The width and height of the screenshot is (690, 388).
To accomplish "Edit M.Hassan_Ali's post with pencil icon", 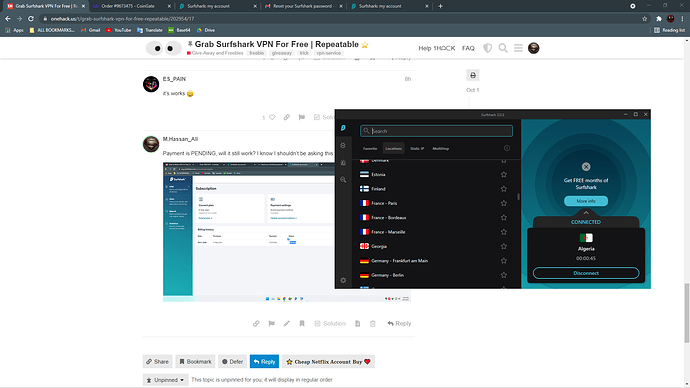I will pyautogui.click(x=286, y=323).
